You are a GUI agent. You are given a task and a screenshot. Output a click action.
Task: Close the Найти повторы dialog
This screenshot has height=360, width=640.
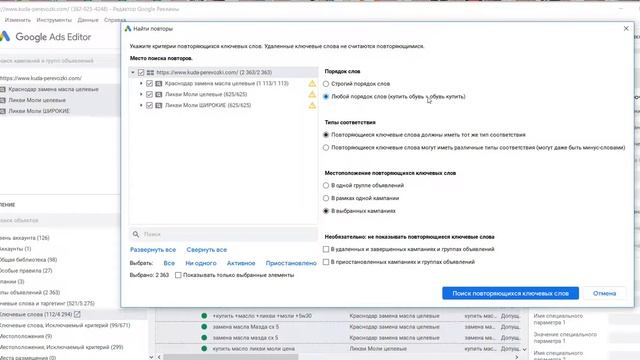[626, 28]
